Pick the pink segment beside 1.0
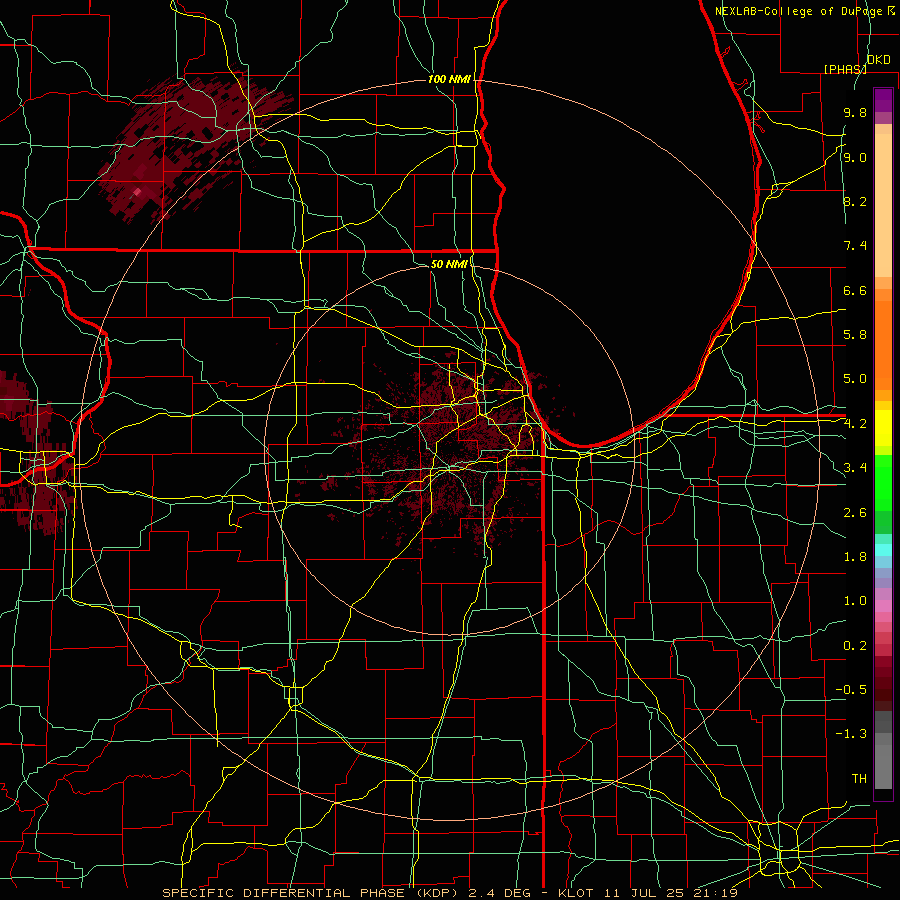The image size is (900, 900). coord(883,606)
